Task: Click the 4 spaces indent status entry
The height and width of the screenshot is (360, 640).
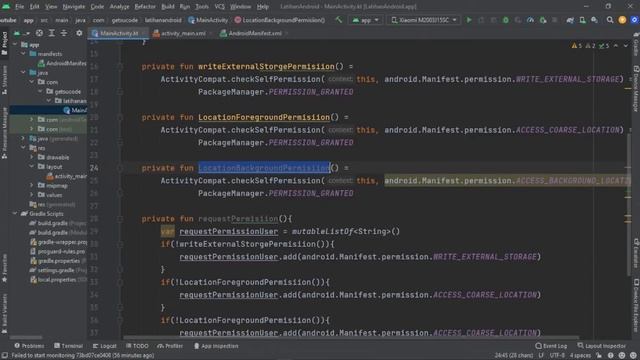Action: tap(581, 356)
